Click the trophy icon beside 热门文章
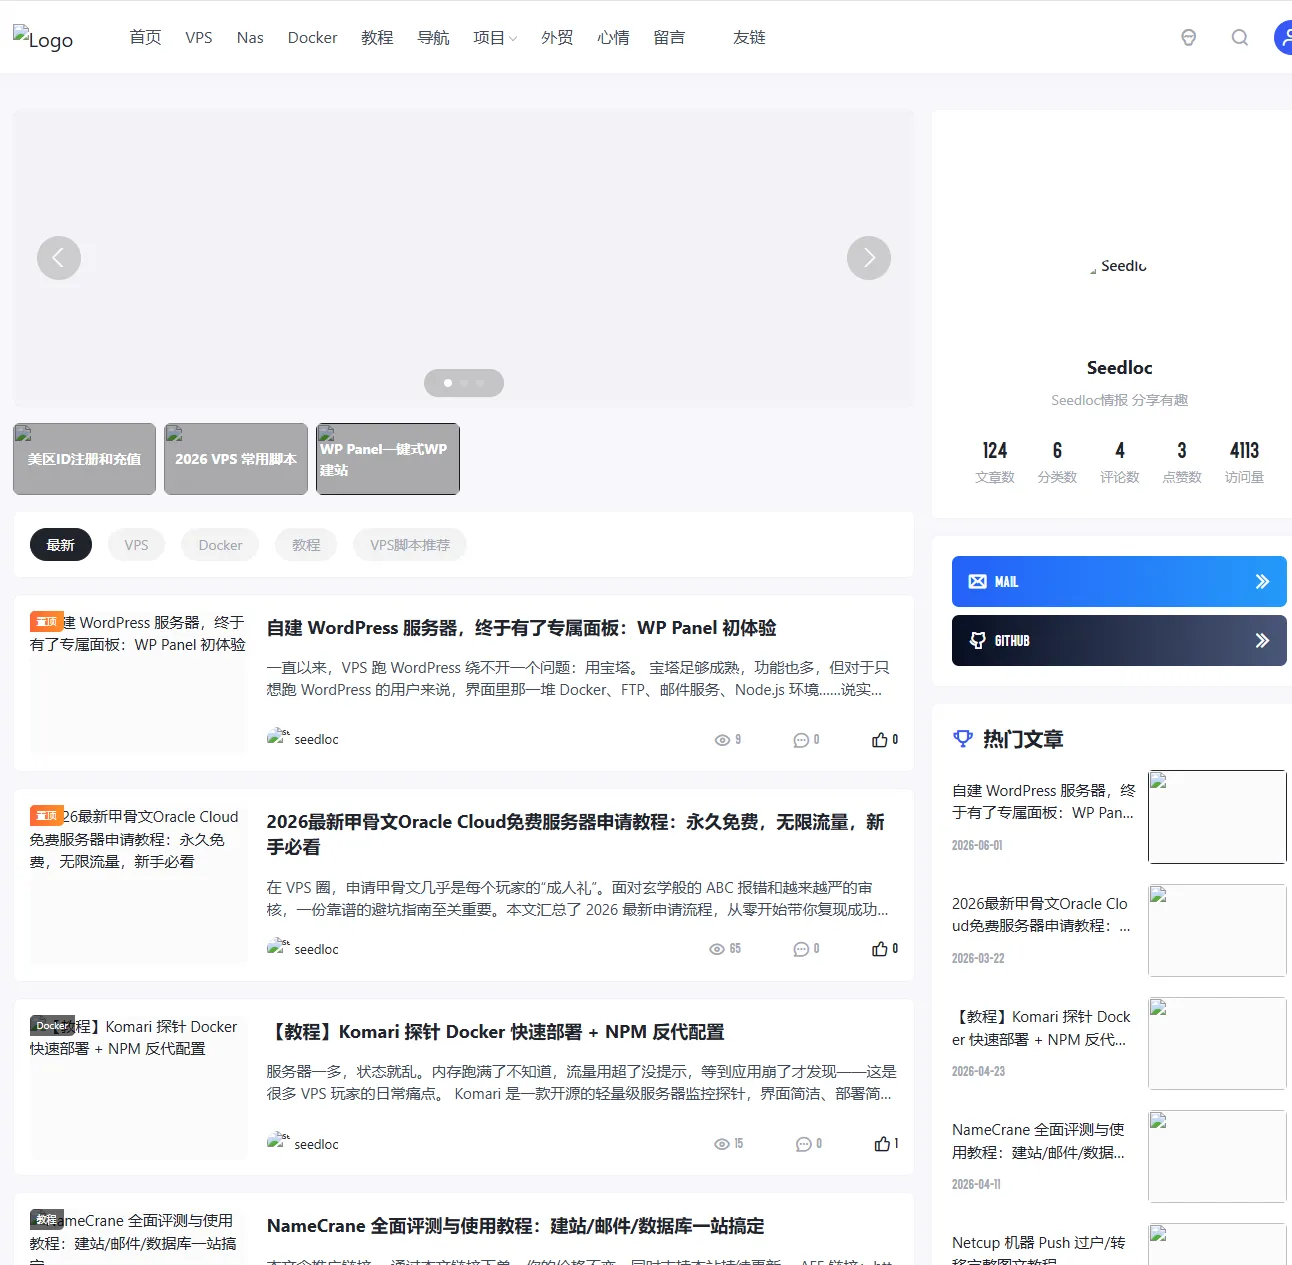 963,739
